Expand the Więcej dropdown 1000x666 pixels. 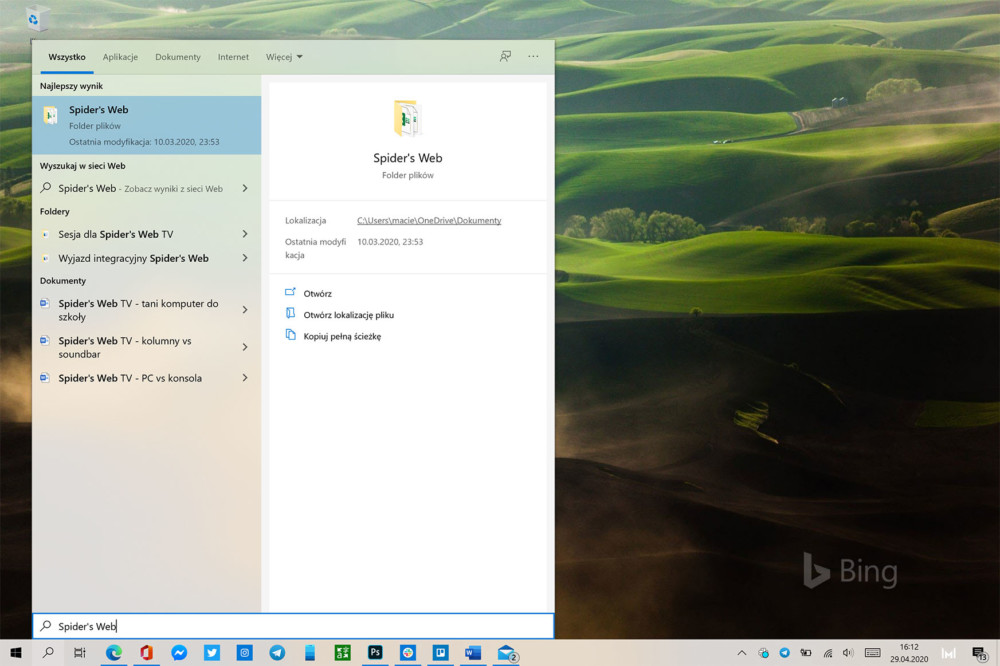pyautogui.click(x=284, y=57)
